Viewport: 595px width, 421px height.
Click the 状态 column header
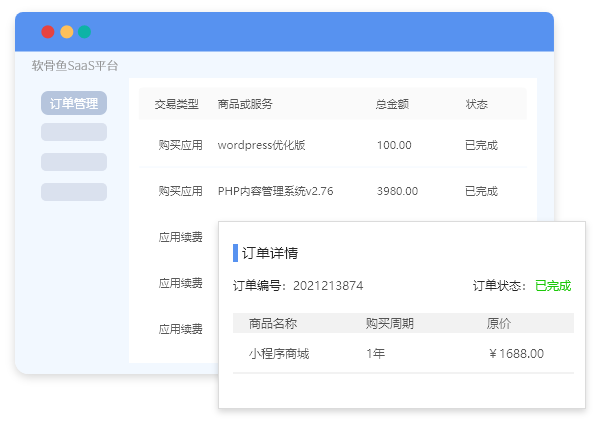[x=477, y=104]
